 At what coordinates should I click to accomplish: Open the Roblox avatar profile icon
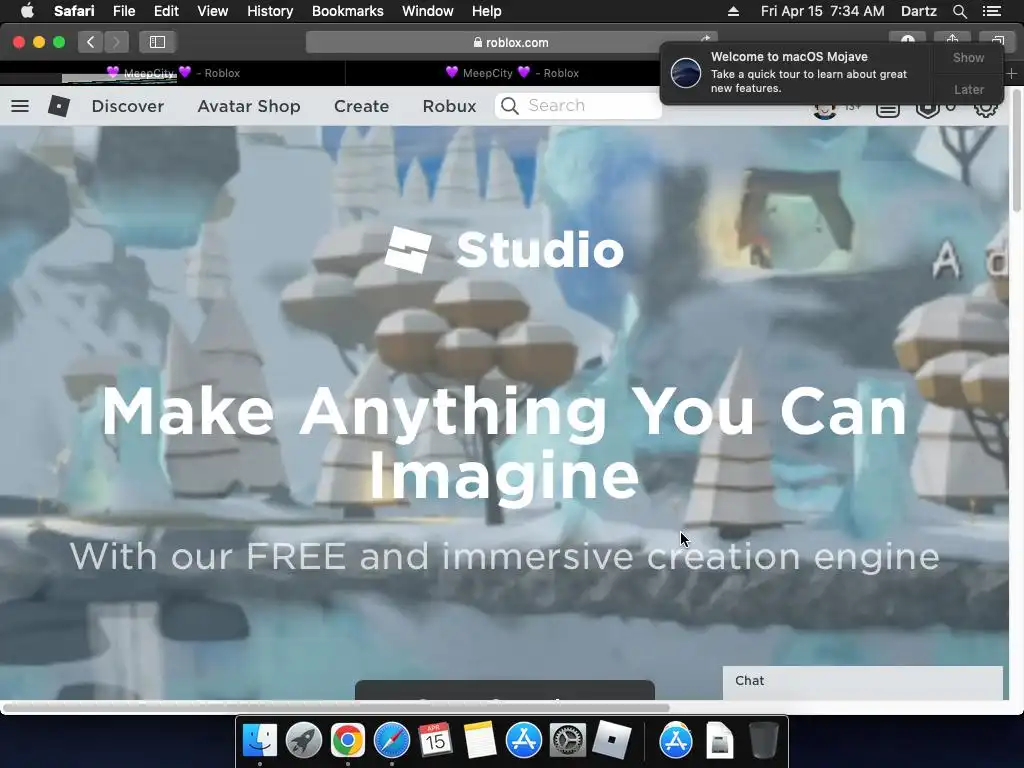point(825,110)
